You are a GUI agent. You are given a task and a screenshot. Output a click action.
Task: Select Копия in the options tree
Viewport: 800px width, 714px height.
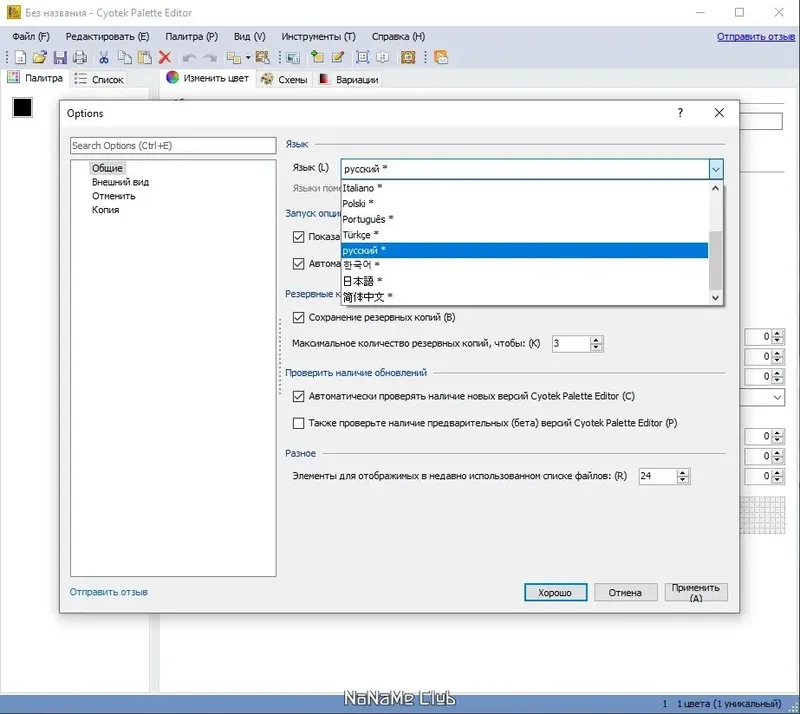105,210
